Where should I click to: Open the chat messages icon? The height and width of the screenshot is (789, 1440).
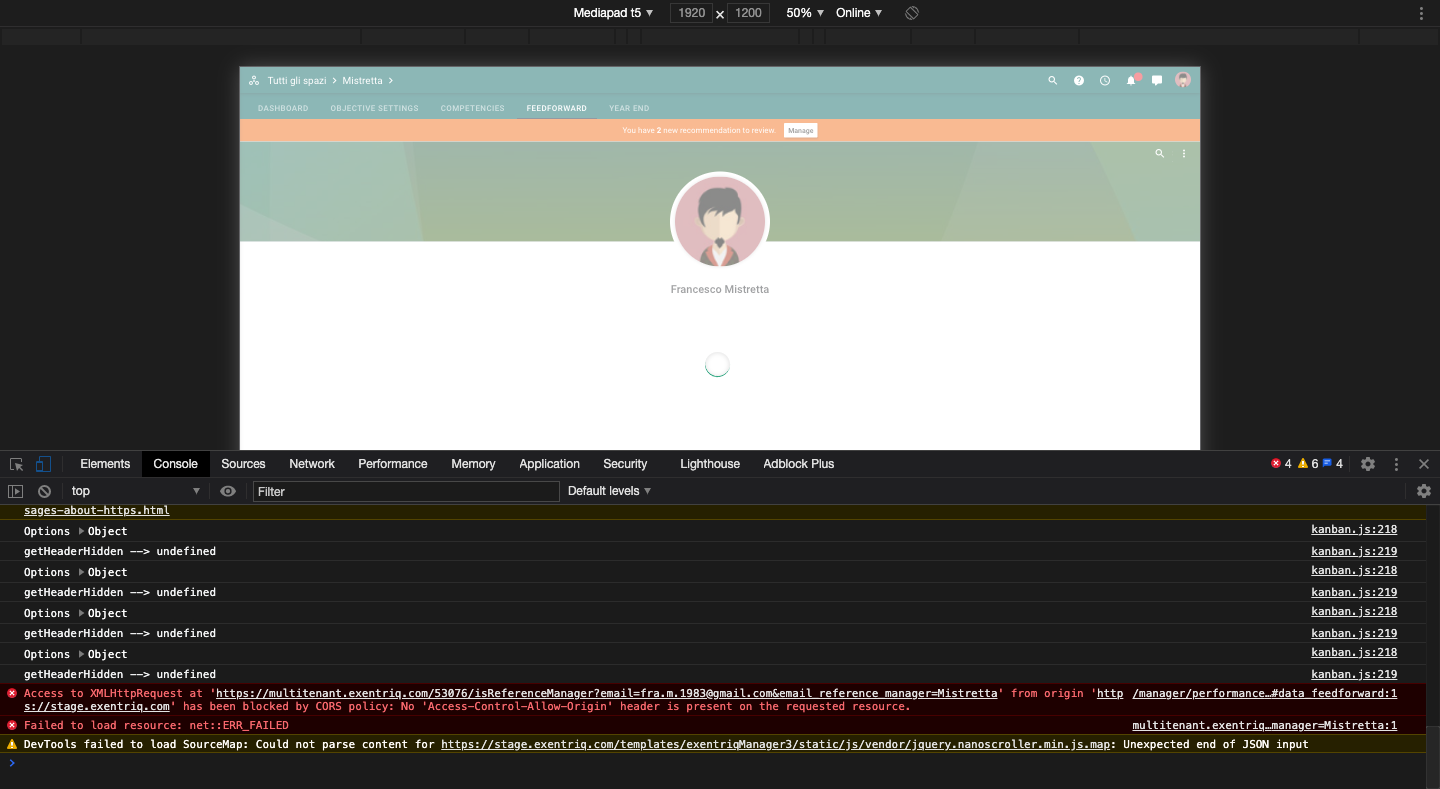click(x=1157, y=81)
